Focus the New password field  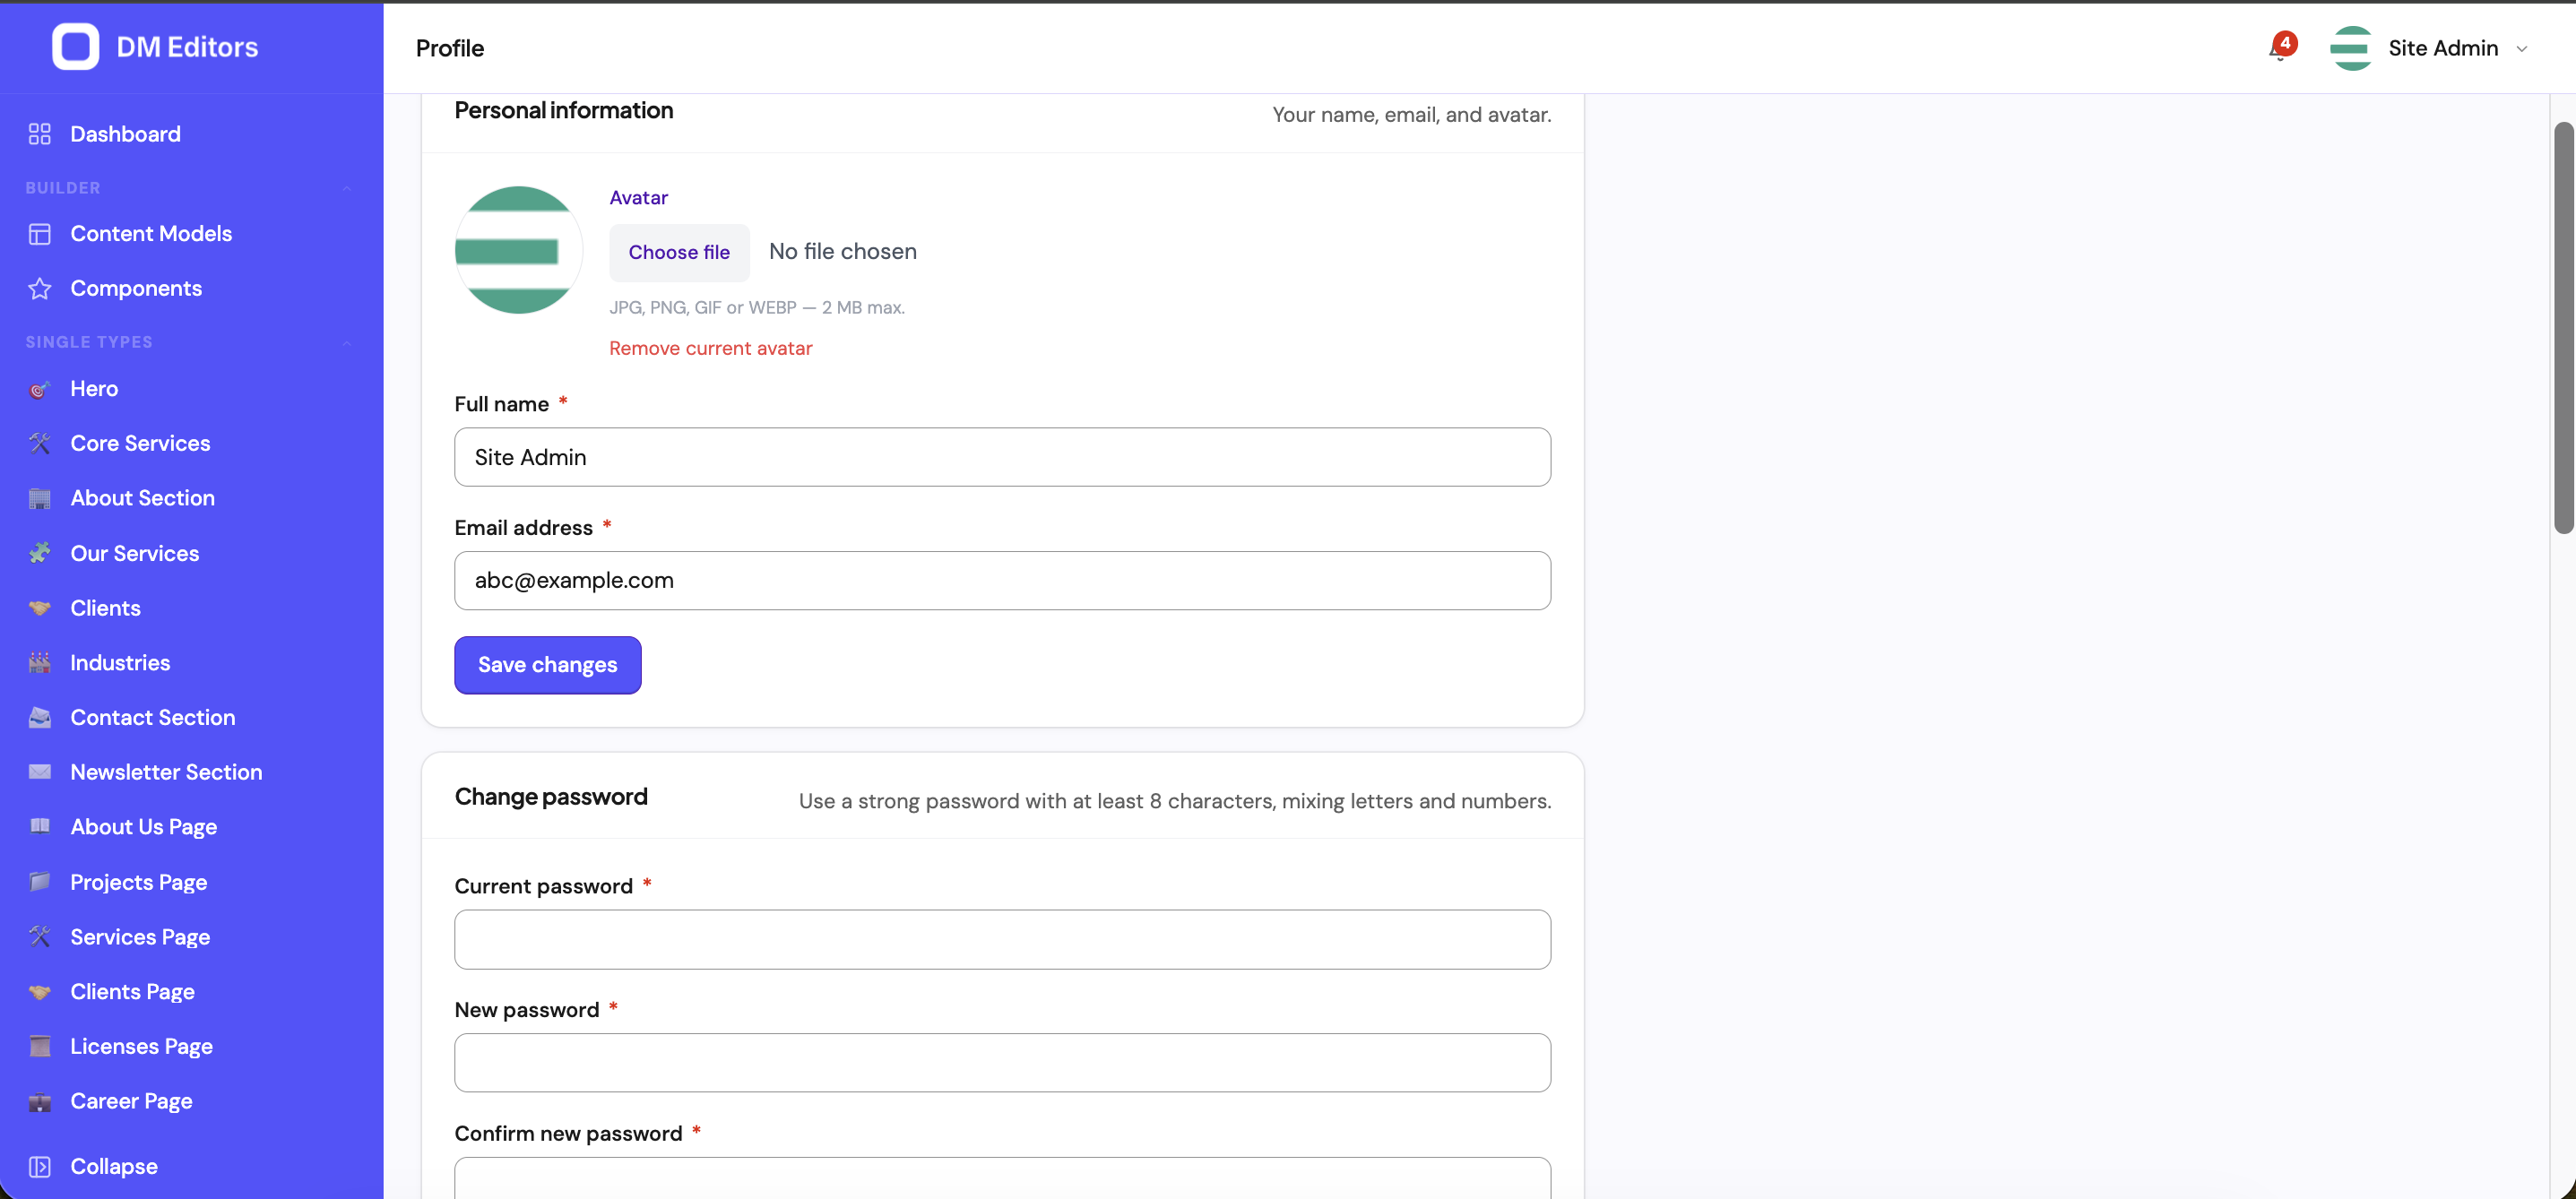coord(1002,1063)
